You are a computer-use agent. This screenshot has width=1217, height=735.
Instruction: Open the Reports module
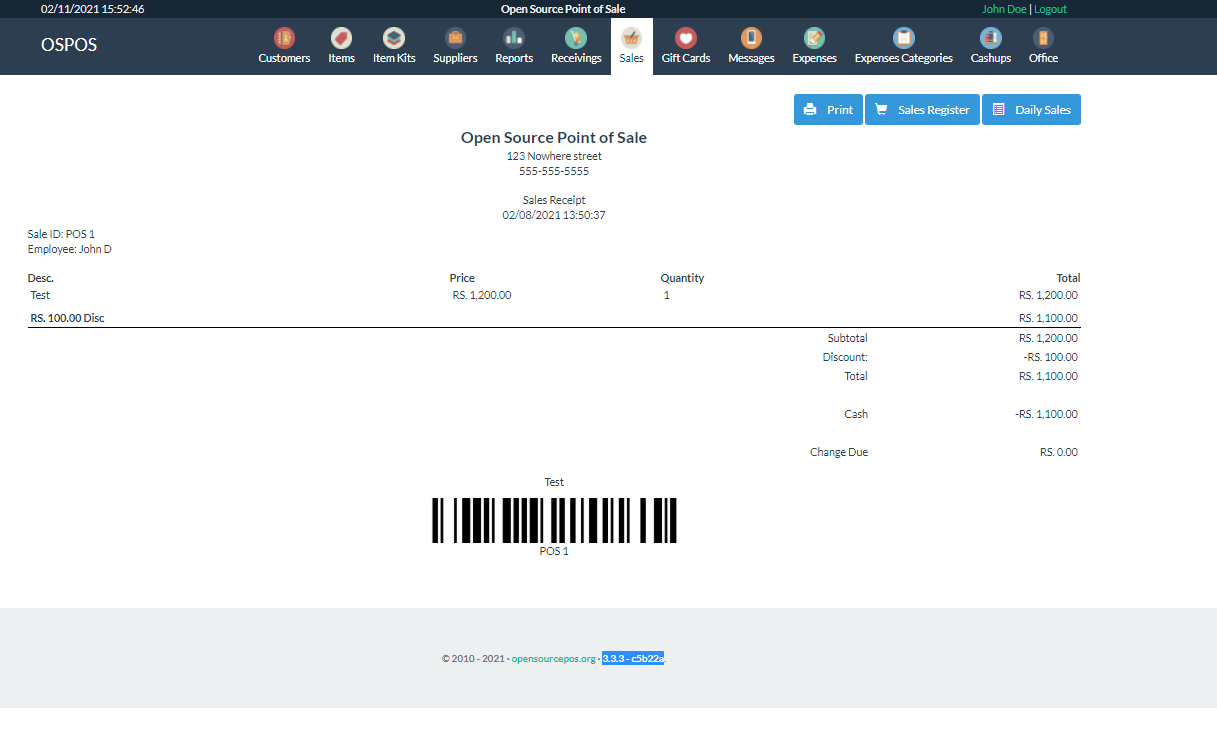point(513,43)
